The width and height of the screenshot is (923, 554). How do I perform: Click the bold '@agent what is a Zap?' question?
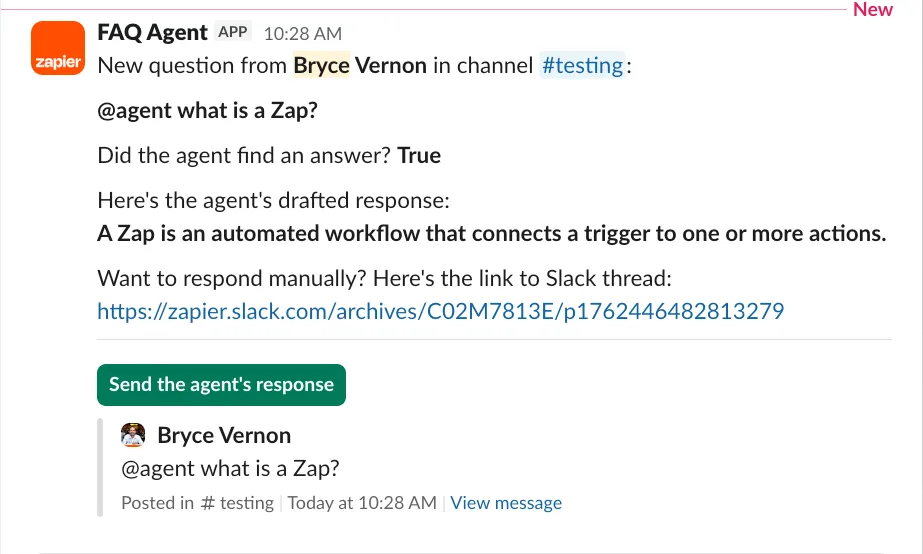pyautogui.click(x=207, y=110)
